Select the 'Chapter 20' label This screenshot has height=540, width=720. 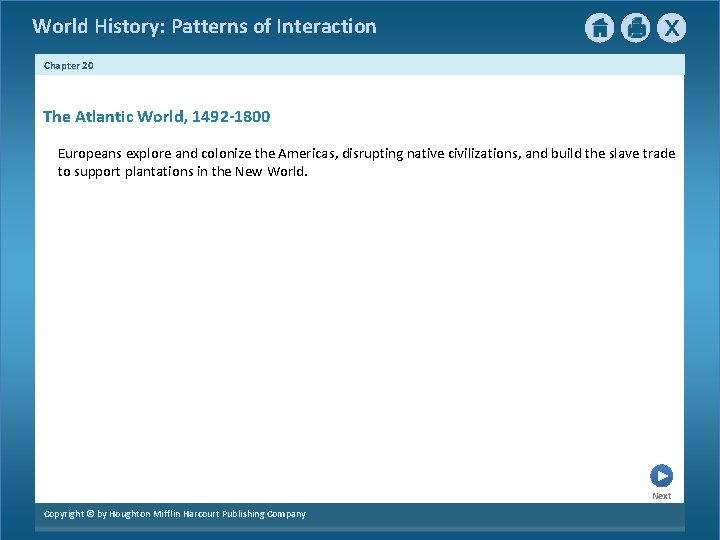point(68,66)
